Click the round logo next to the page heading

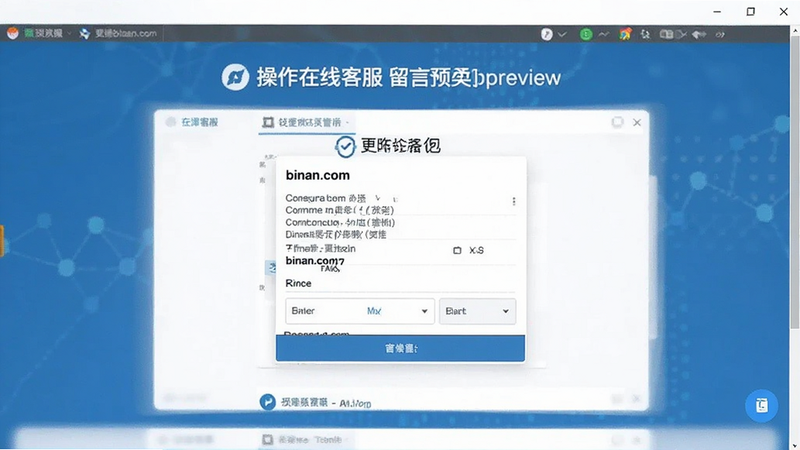pyautogui.click(x=235, y=78)
